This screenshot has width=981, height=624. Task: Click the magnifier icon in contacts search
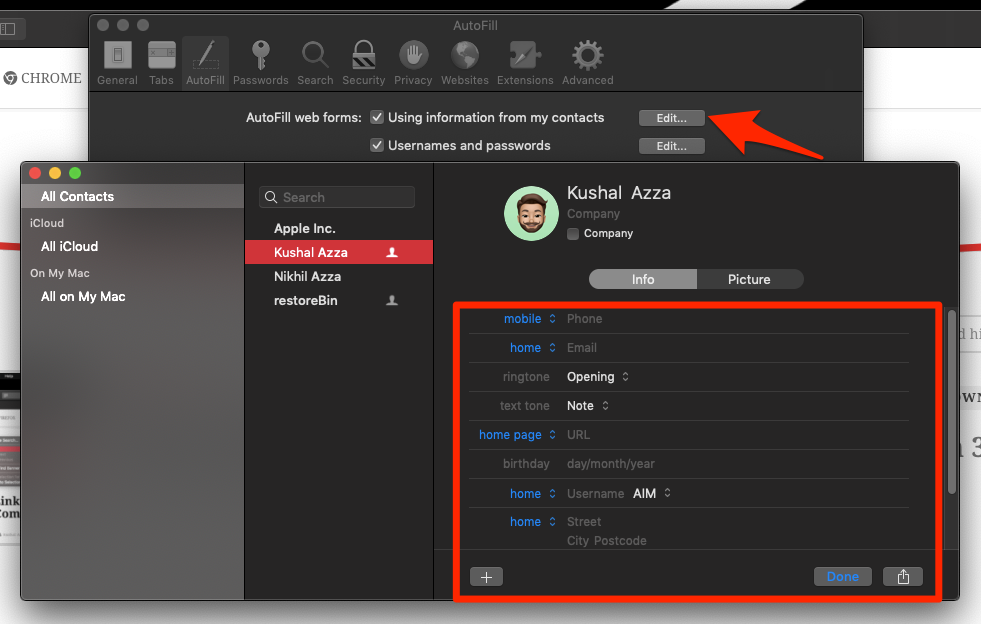(x=271, y=197)
